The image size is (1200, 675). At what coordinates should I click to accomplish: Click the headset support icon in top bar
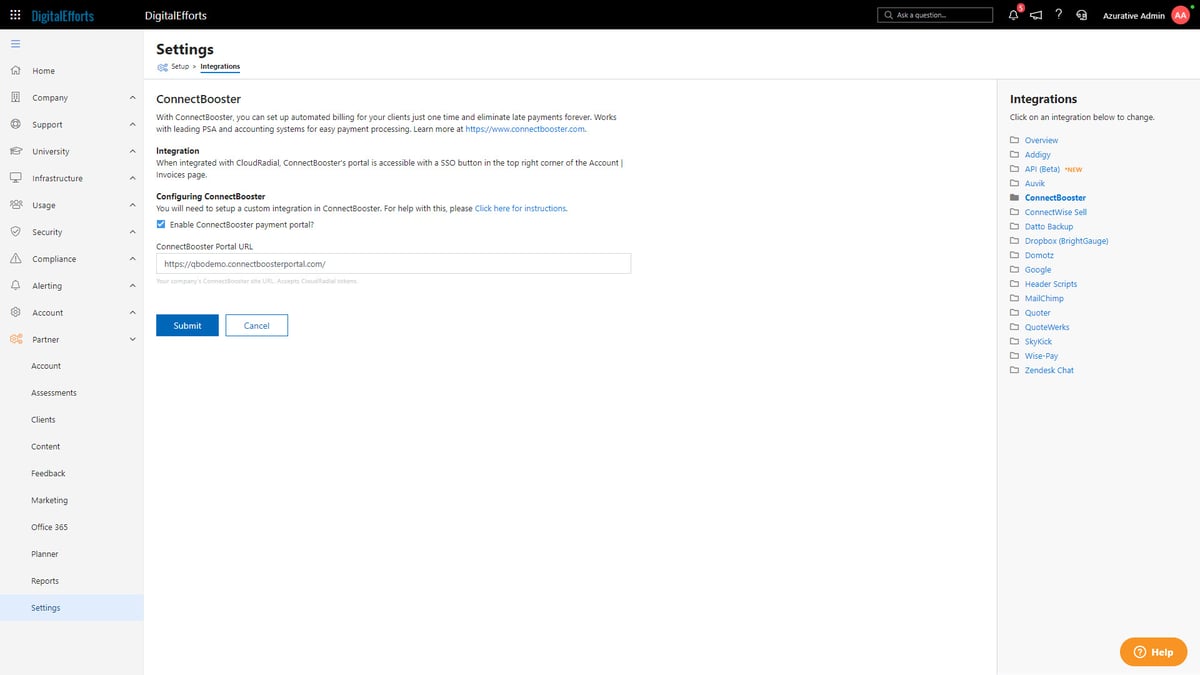pos(1081,15)
